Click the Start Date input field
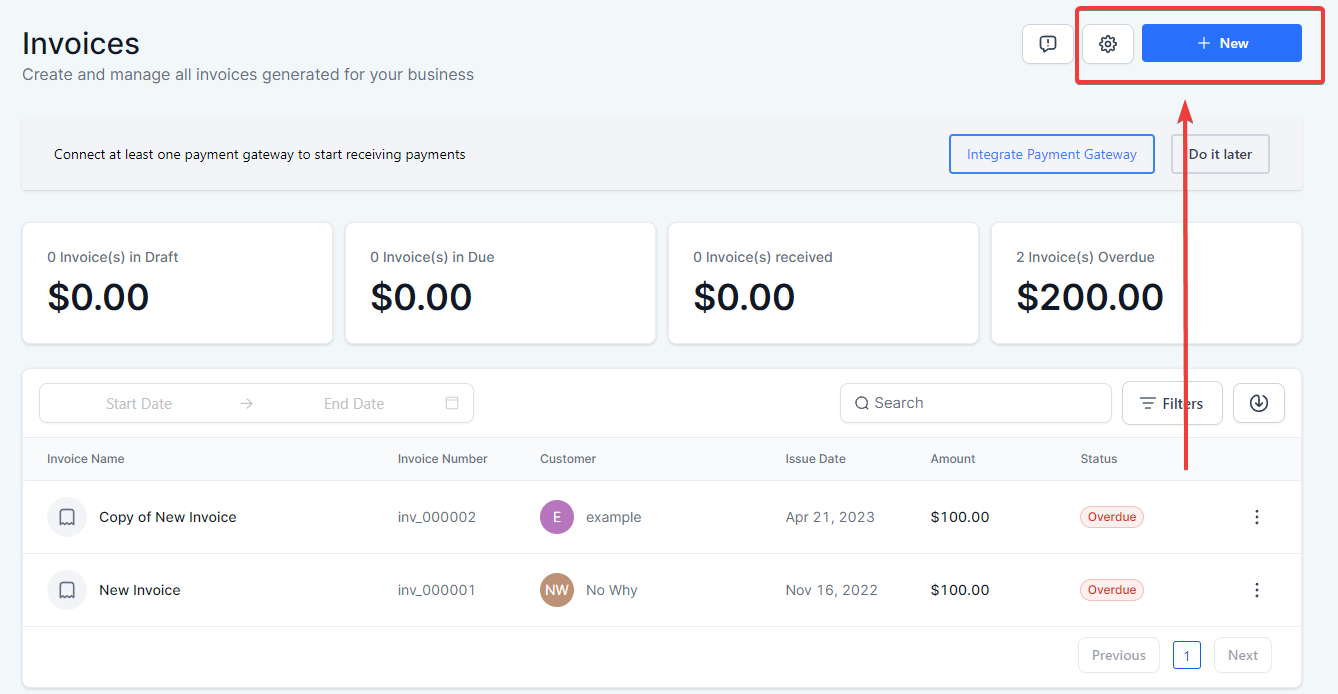The width and height of the screenshot is (1338, 694). [139, 402]
